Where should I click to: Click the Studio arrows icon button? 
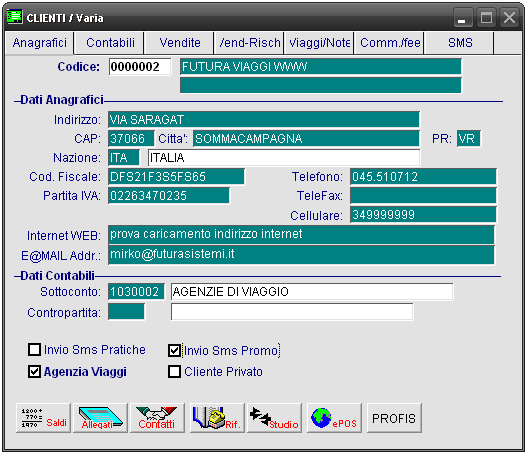pyautogui.click(x=275, y=418)
